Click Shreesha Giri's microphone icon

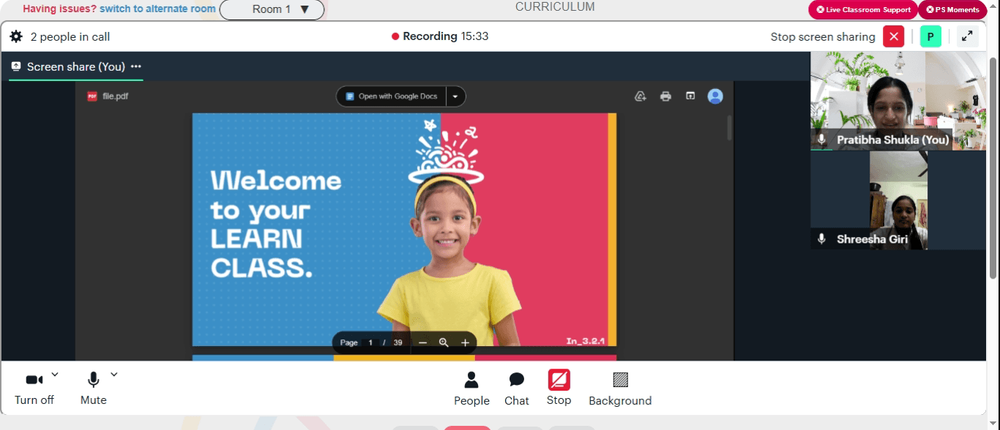822,239
